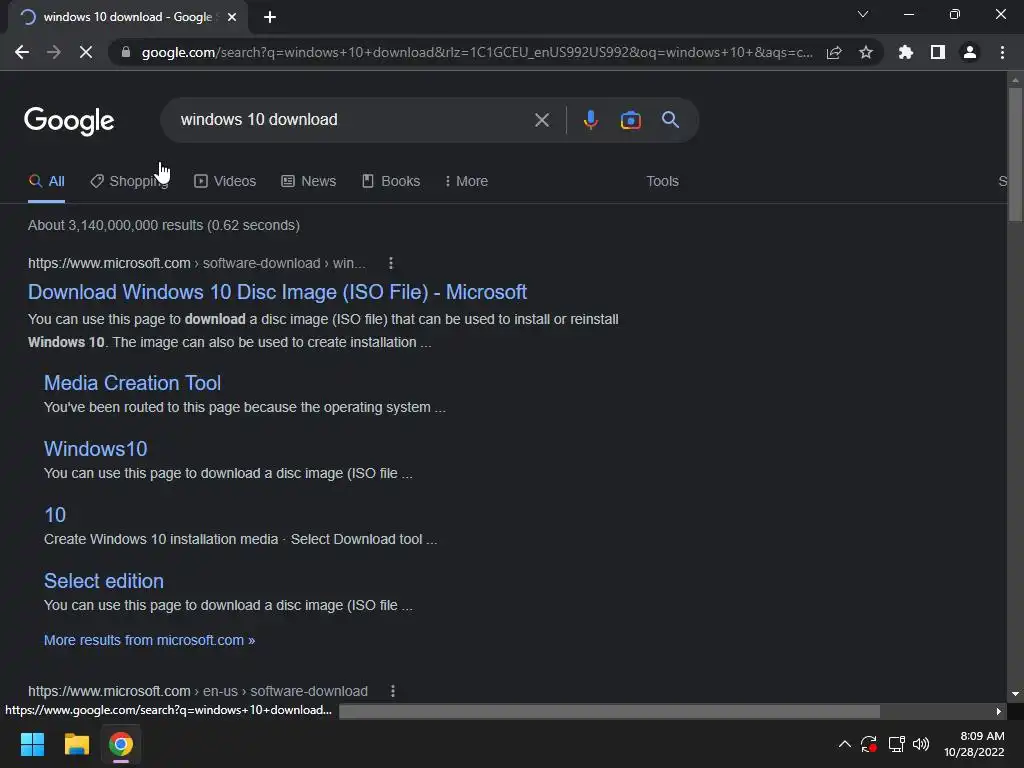Click the microsoft.com software-download URL breadcrumb
The image size is (1024, 768).
point(197,263)
